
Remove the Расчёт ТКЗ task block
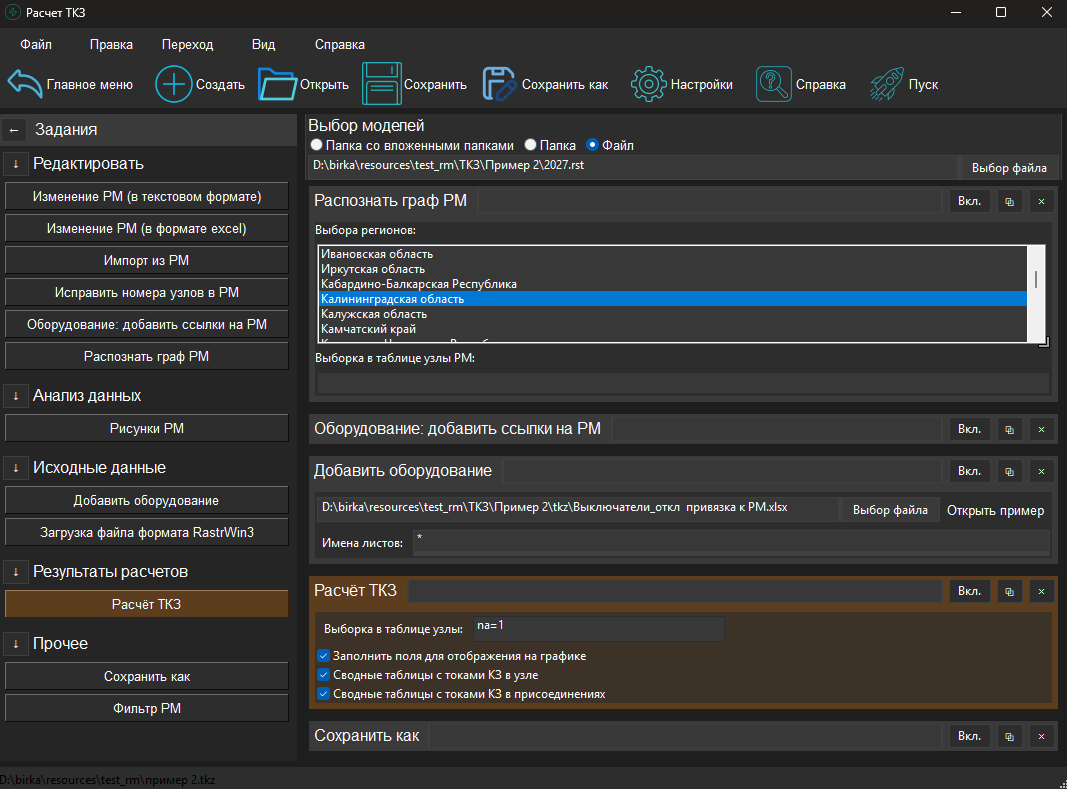[1041, 592]
